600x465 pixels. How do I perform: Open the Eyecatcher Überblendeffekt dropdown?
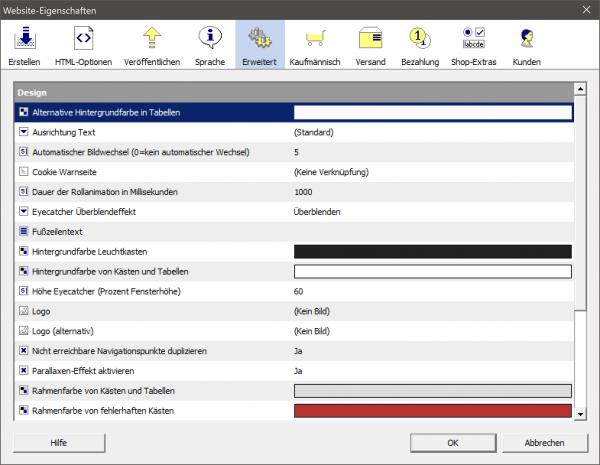coord(24,212)
